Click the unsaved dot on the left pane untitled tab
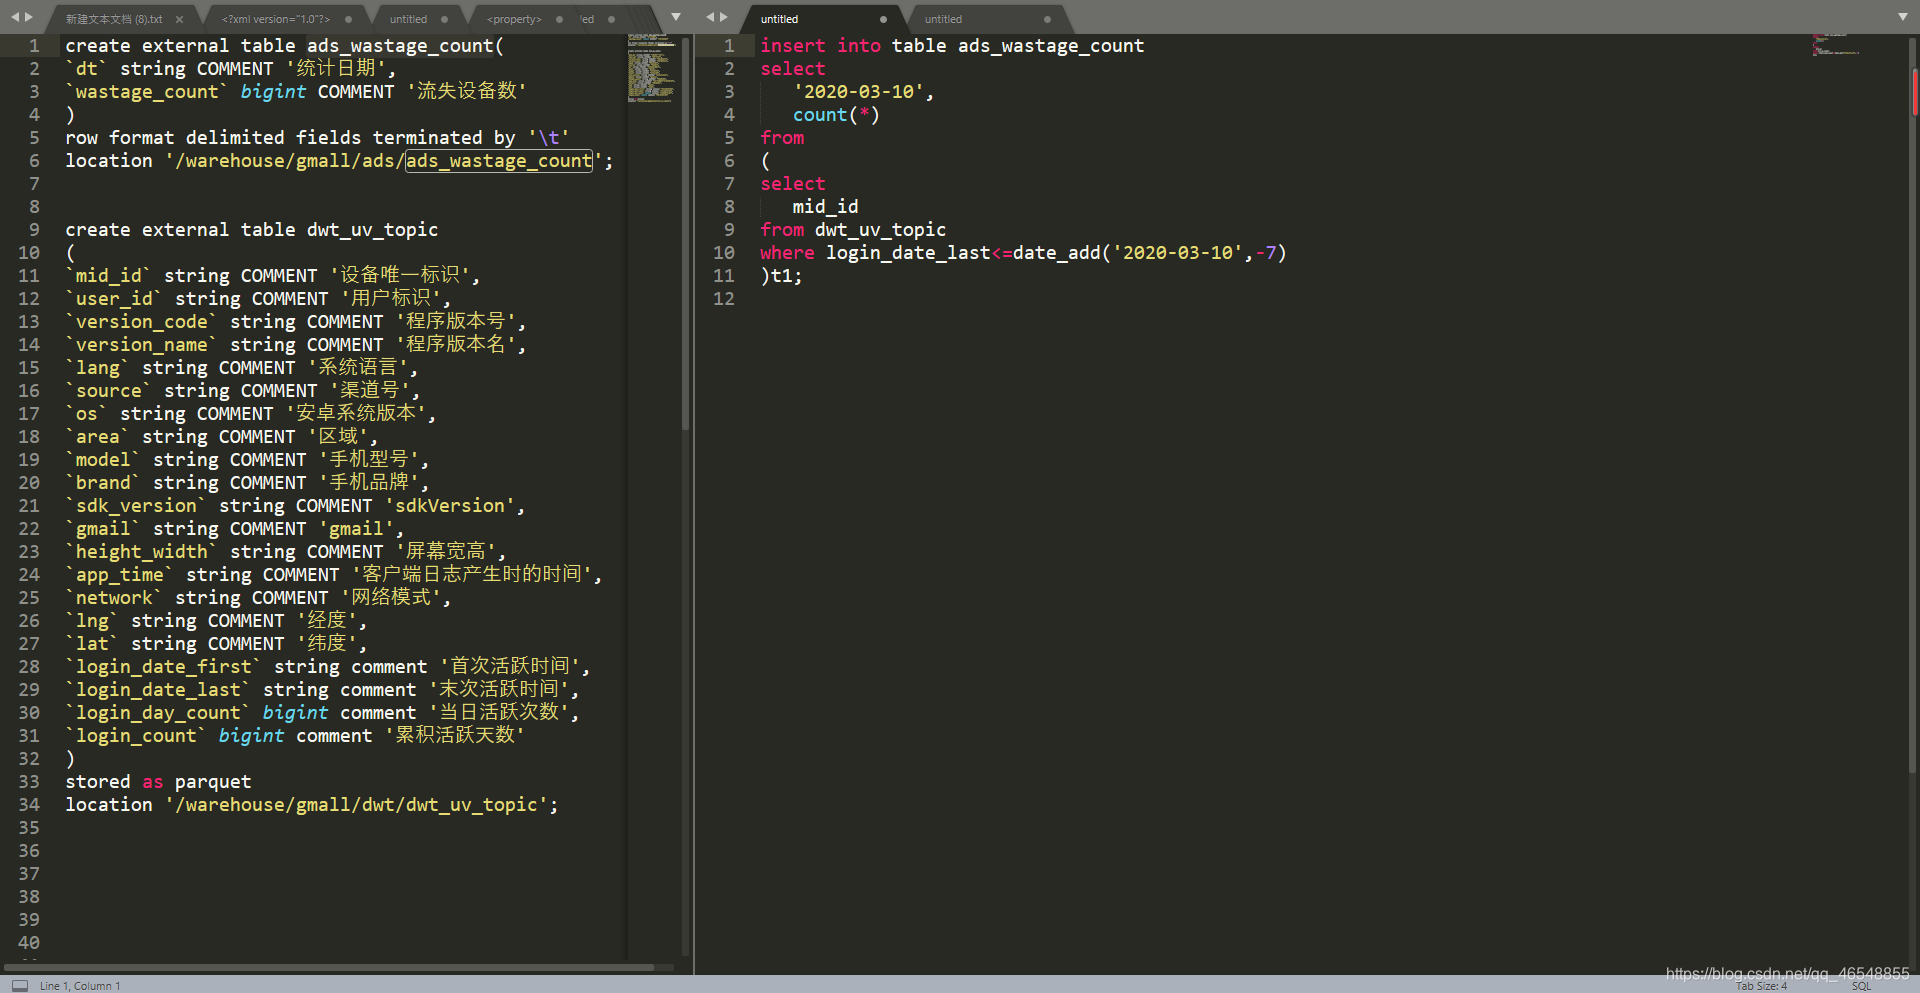The height and width of the screenshot is (993, 1920). click(x=444, y=19)
